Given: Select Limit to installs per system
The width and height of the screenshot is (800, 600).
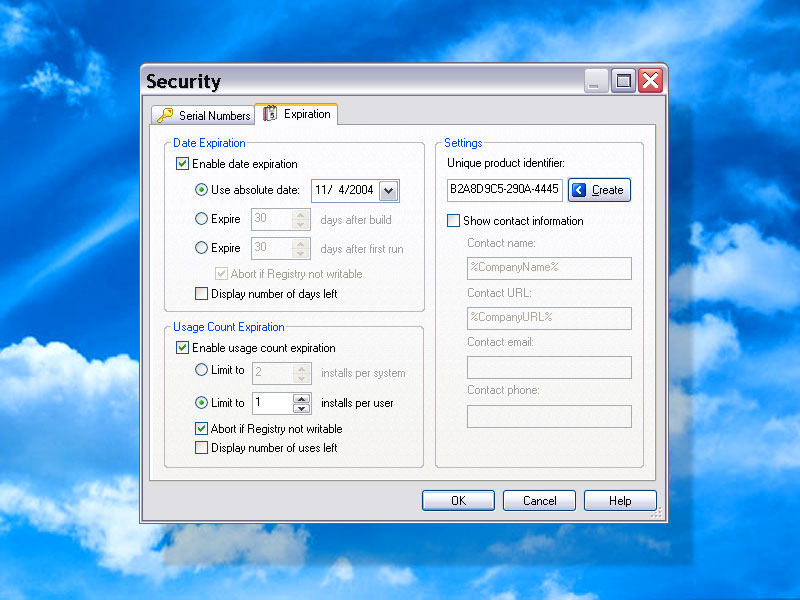Looking at the screenshot, I should coord(202,370).
